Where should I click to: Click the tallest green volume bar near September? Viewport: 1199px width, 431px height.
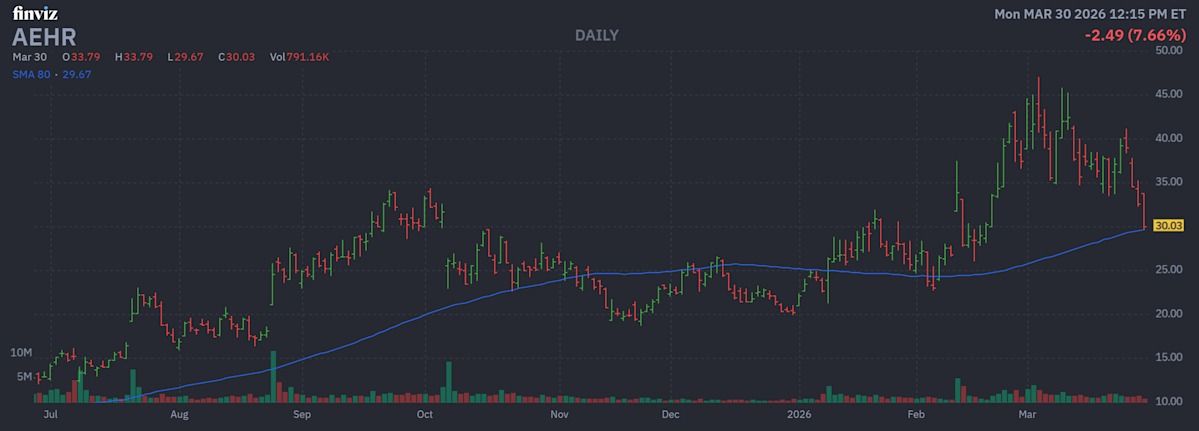coord(272,377)
